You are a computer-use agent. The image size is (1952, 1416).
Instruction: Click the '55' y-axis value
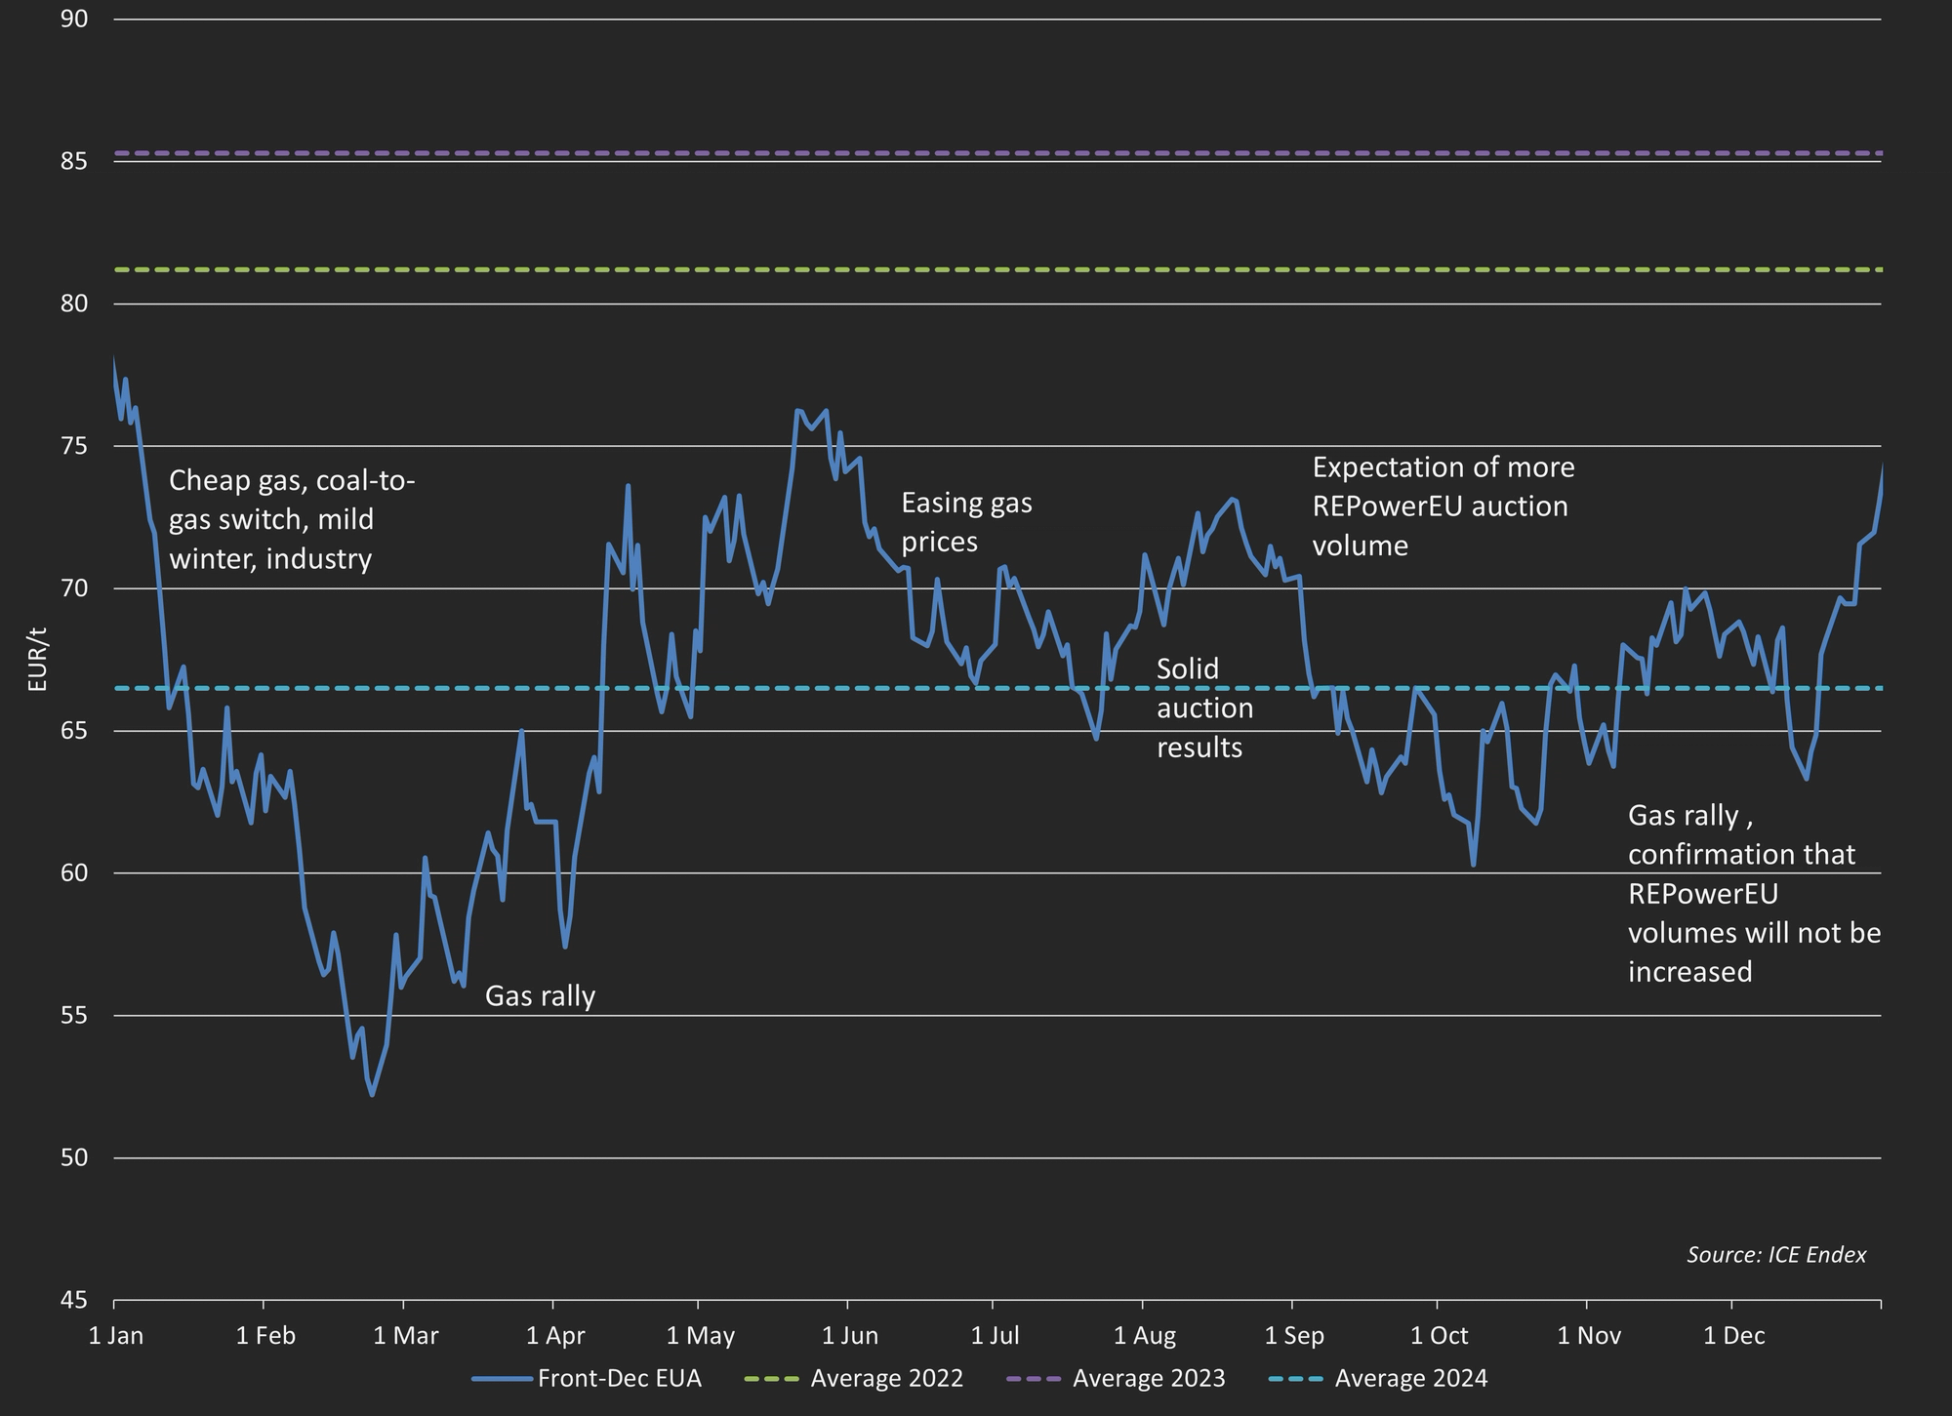pos(74,1015)
